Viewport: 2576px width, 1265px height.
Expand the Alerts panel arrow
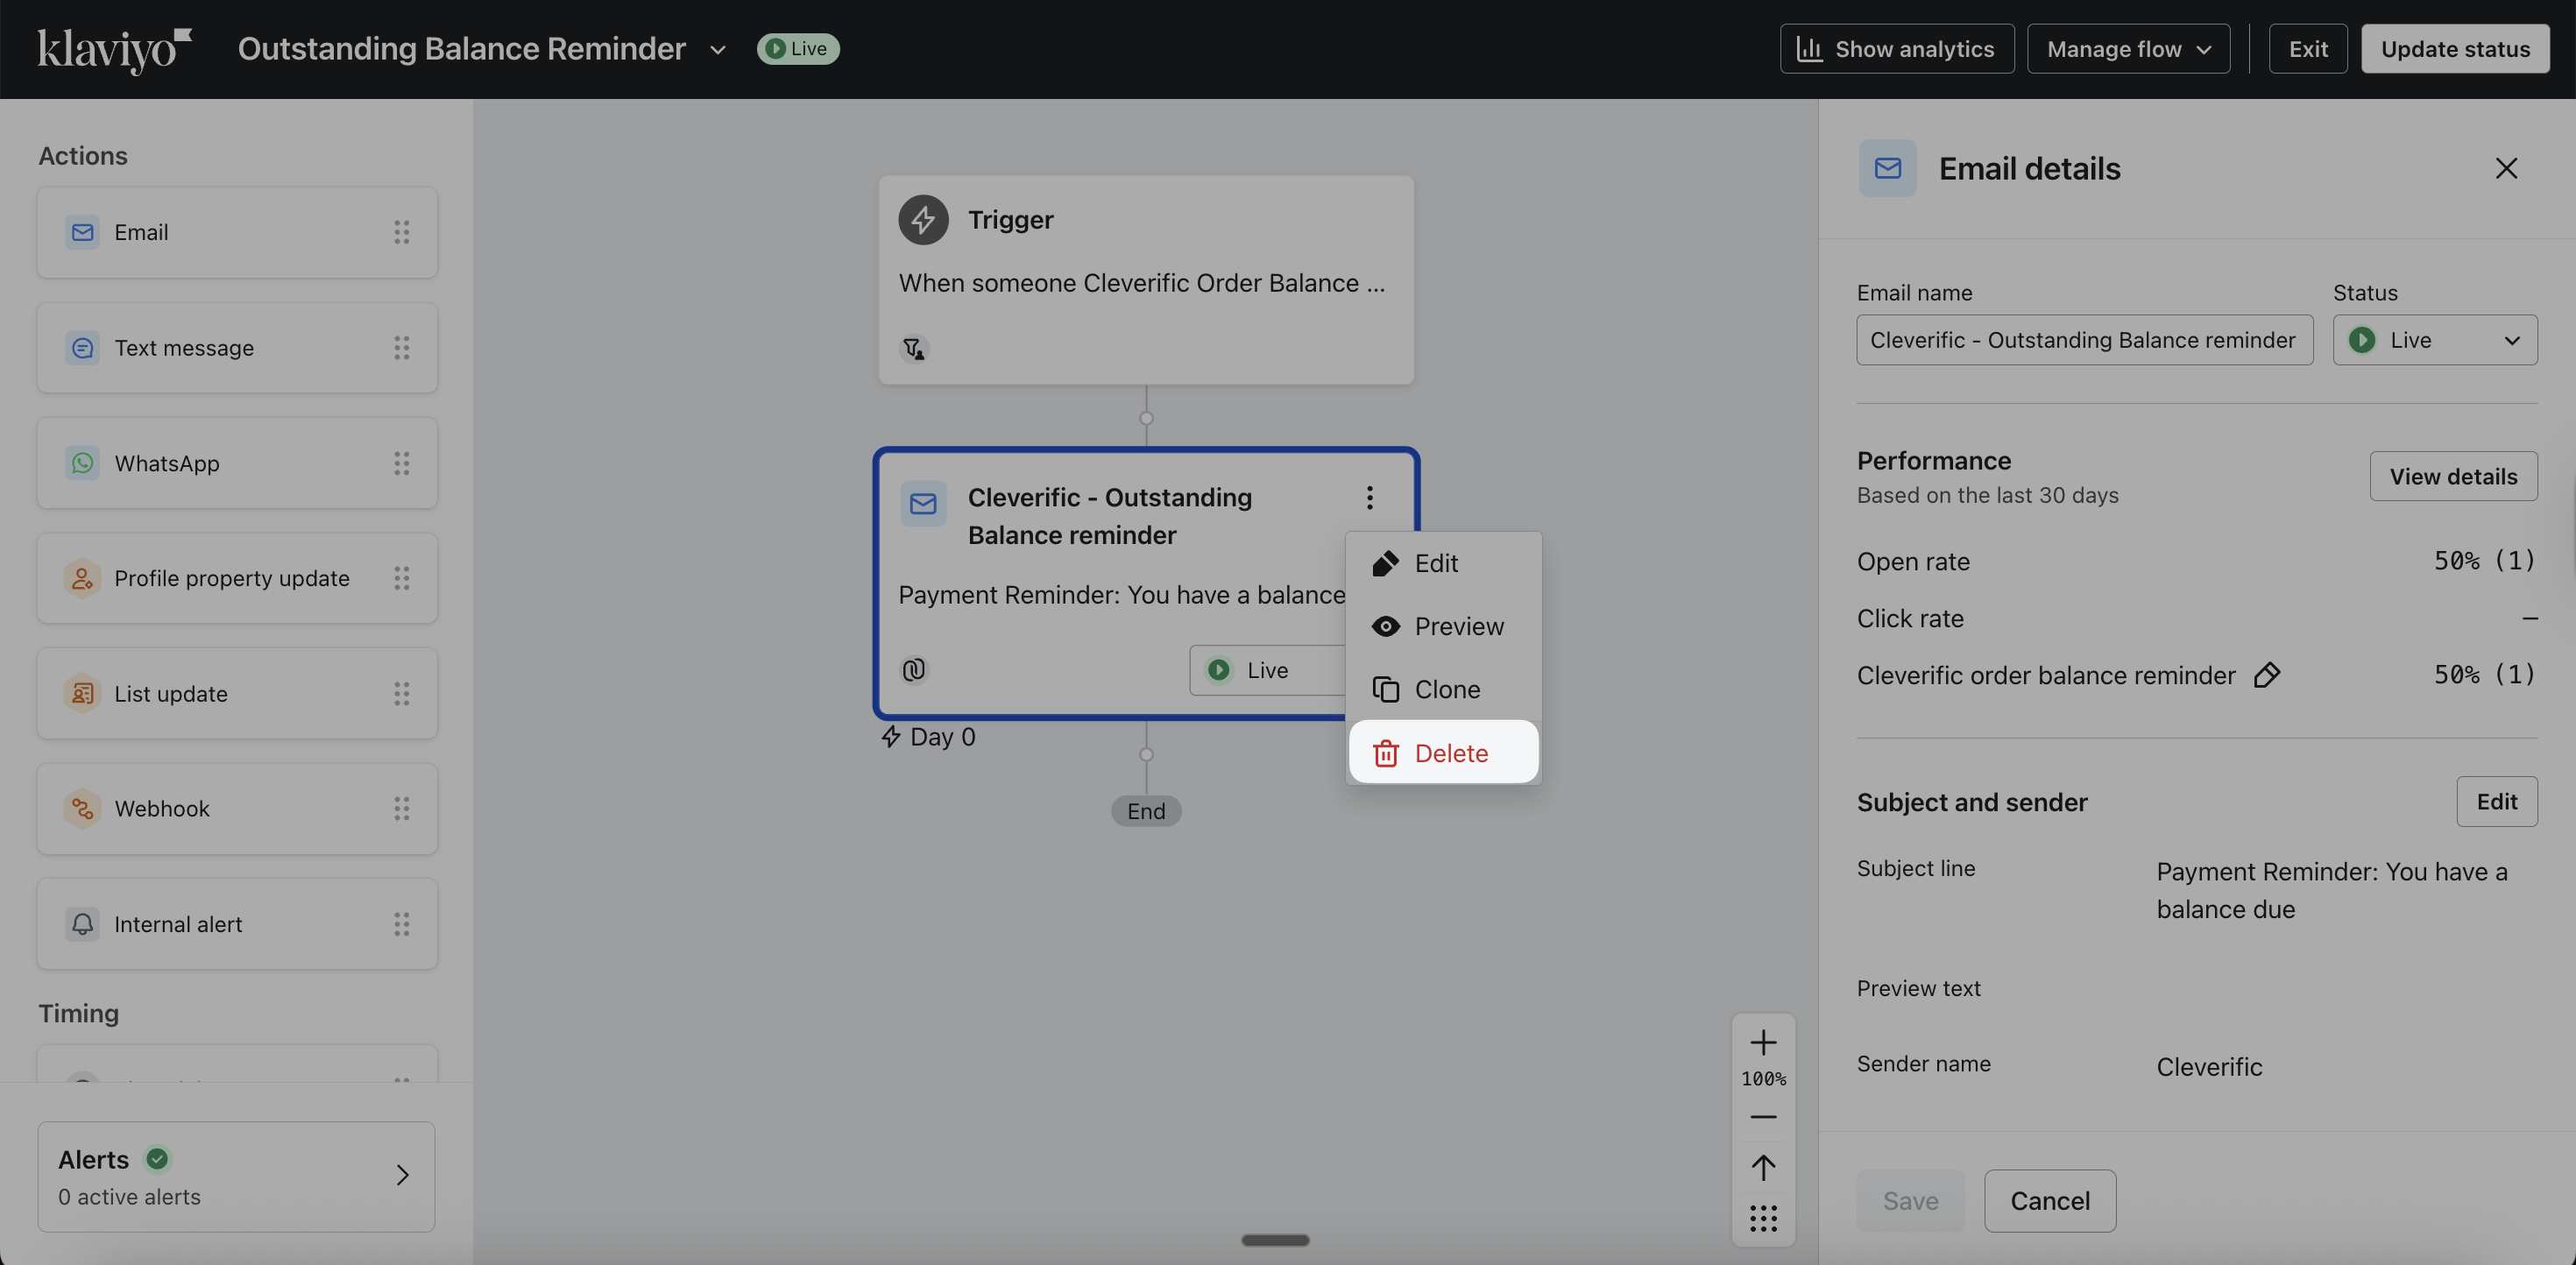402,1175
